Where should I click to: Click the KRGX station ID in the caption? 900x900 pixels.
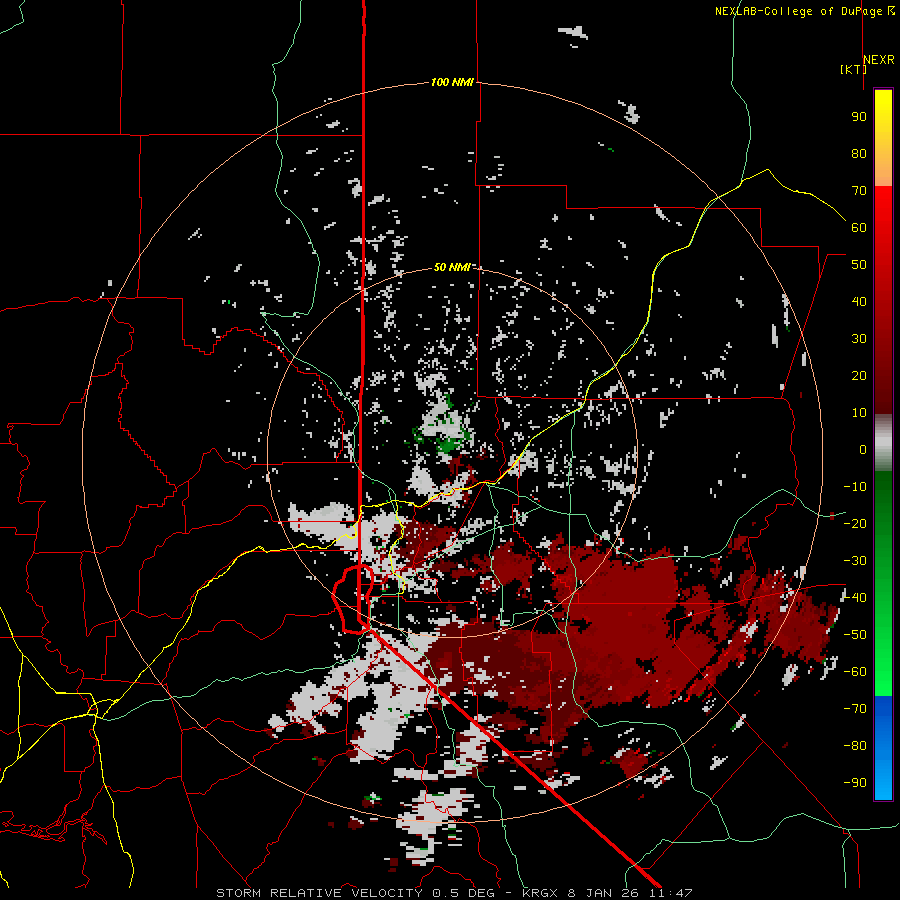click(x=541, y=893)
